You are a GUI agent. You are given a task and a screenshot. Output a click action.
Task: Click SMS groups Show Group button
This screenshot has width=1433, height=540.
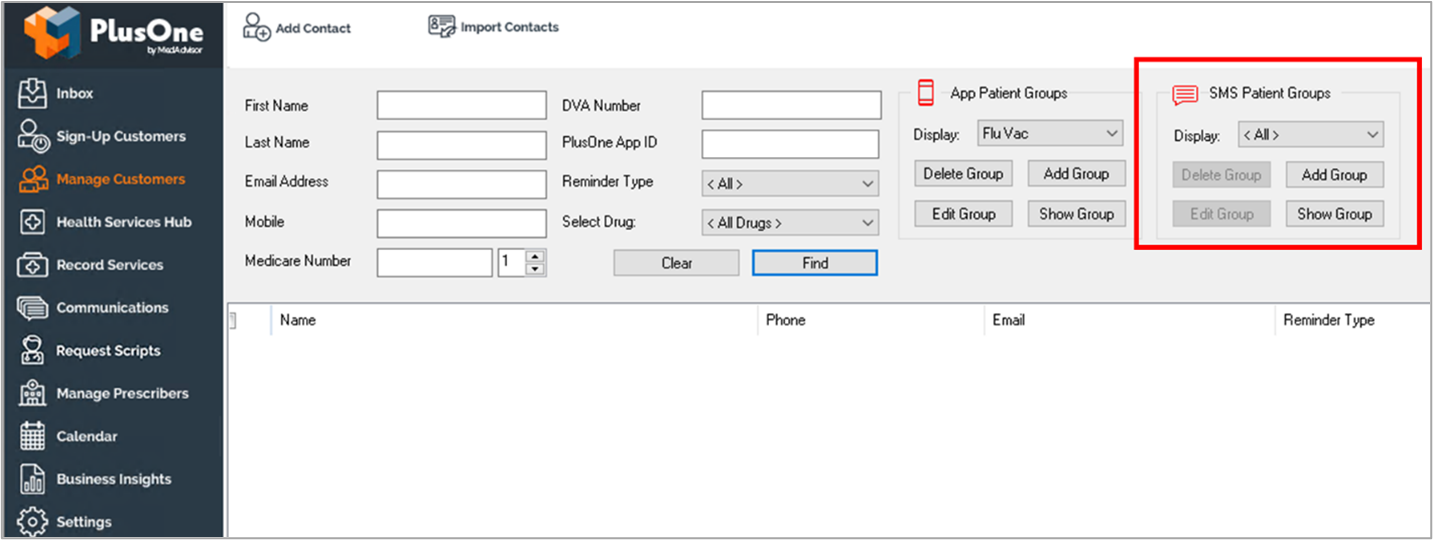point(1334,213)
